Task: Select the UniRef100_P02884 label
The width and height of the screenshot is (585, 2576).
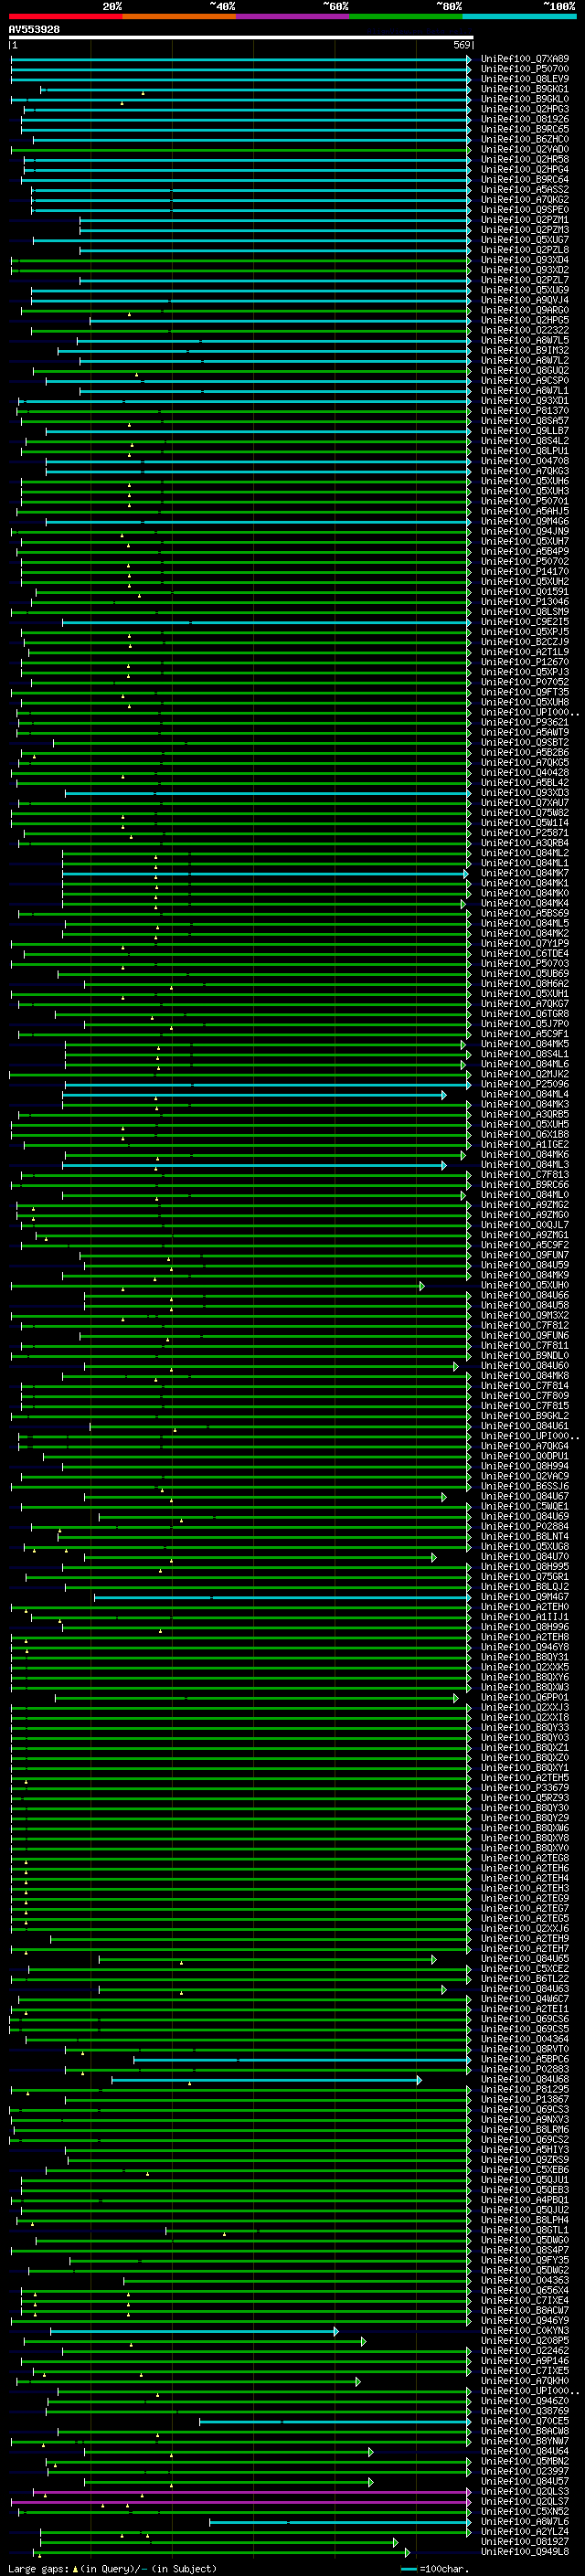Action: pos(525,1527)
